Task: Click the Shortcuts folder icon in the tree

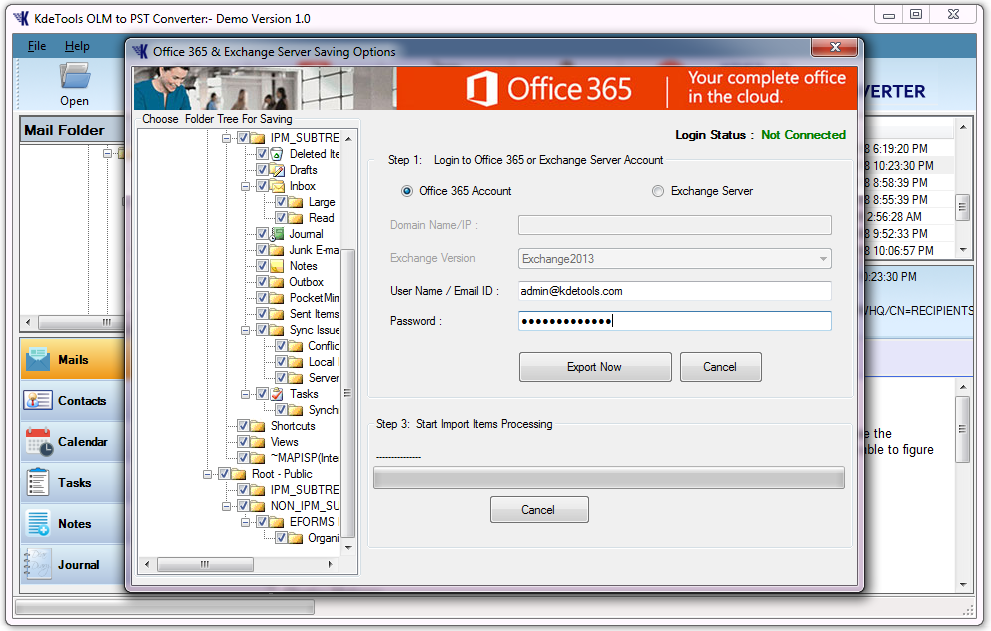Action: (257, 426)
